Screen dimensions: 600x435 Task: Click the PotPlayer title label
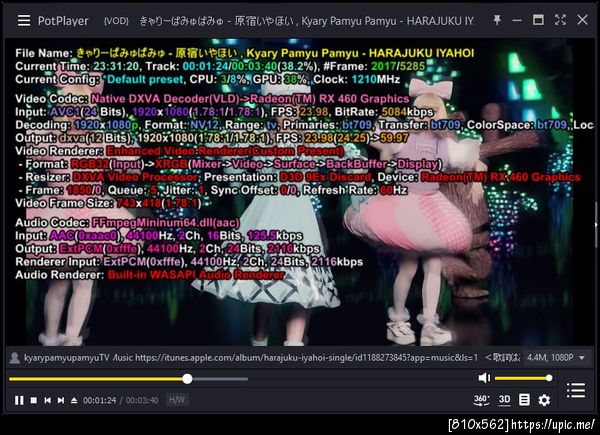pyautogui.click(x=63, y=21)
